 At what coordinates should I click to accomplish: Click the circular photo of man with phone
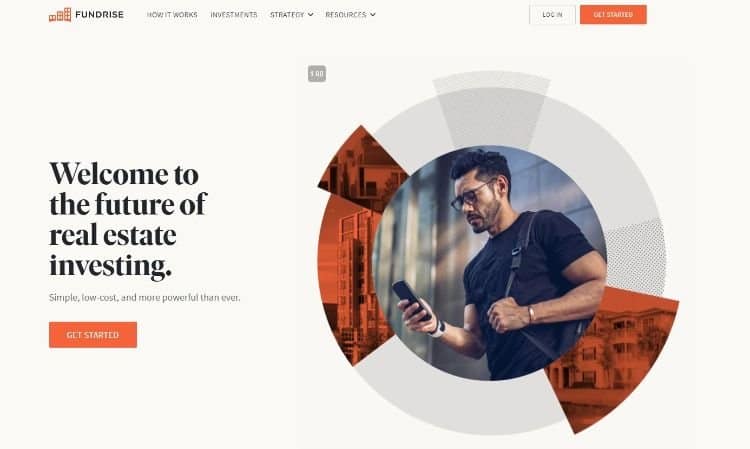[489, 263]
